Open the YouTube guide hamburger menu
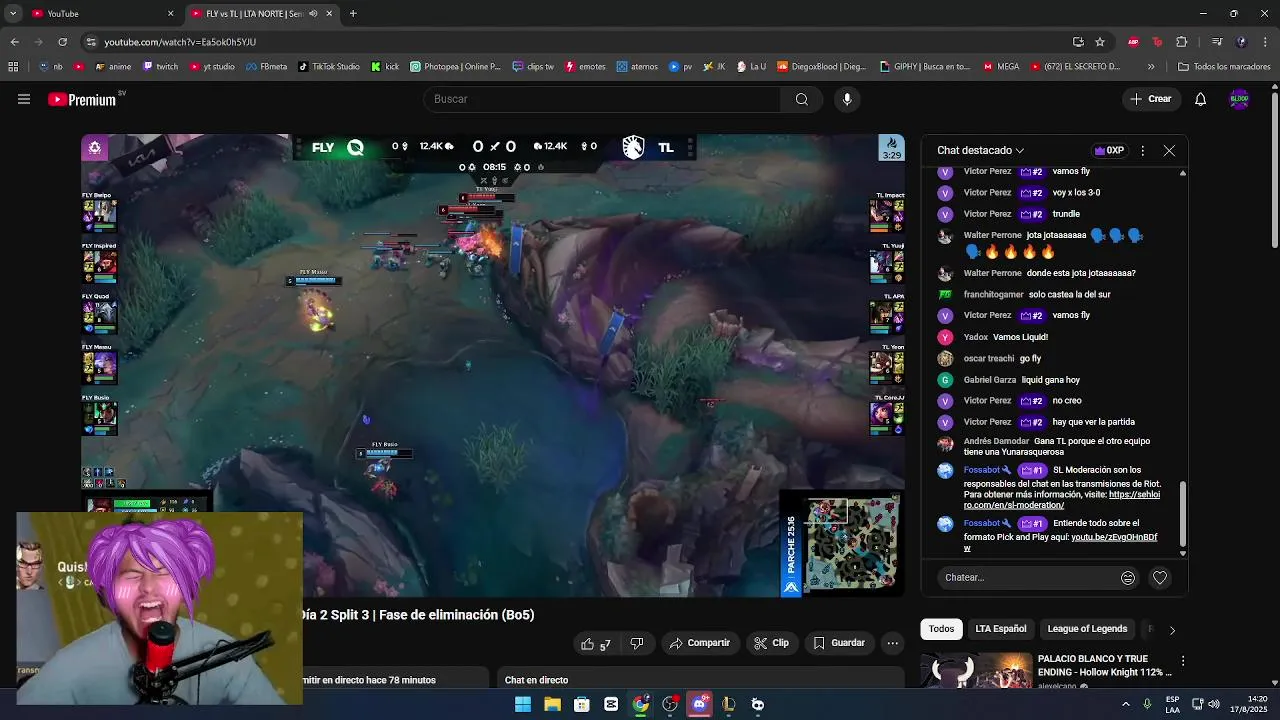Screen dimensions: 1280x720 (x=24, y=99)
